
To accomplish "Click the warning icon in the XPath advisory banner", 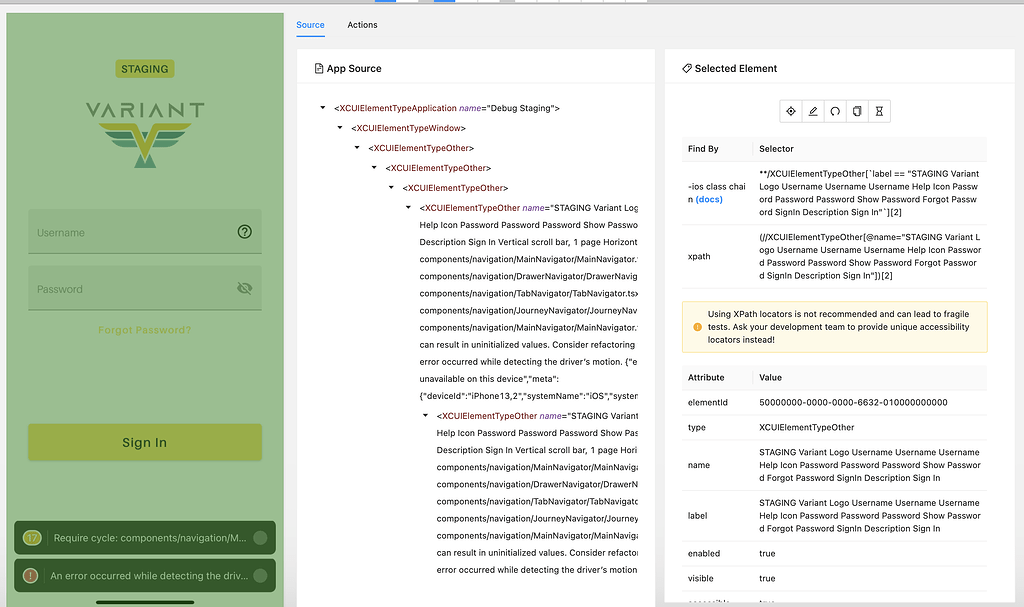I will (698, 325).
